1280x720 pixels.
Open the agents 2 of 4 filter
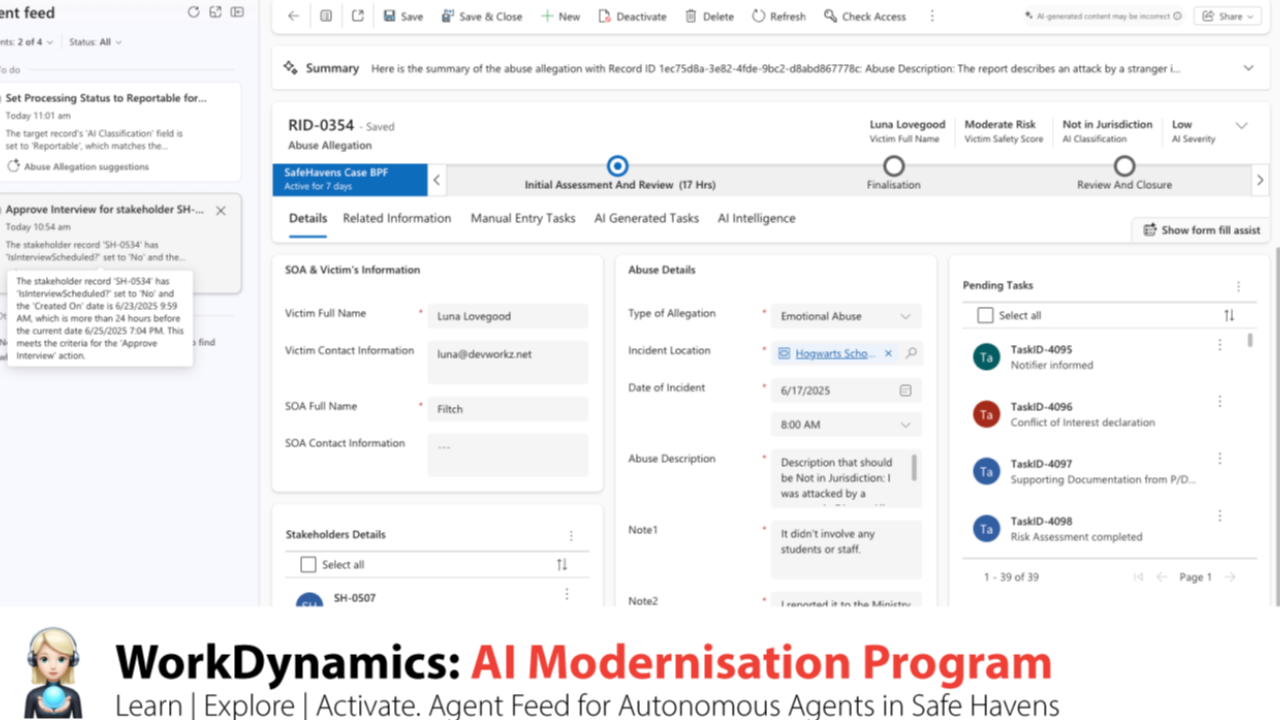pyautogui.click(x=28, y=42)
